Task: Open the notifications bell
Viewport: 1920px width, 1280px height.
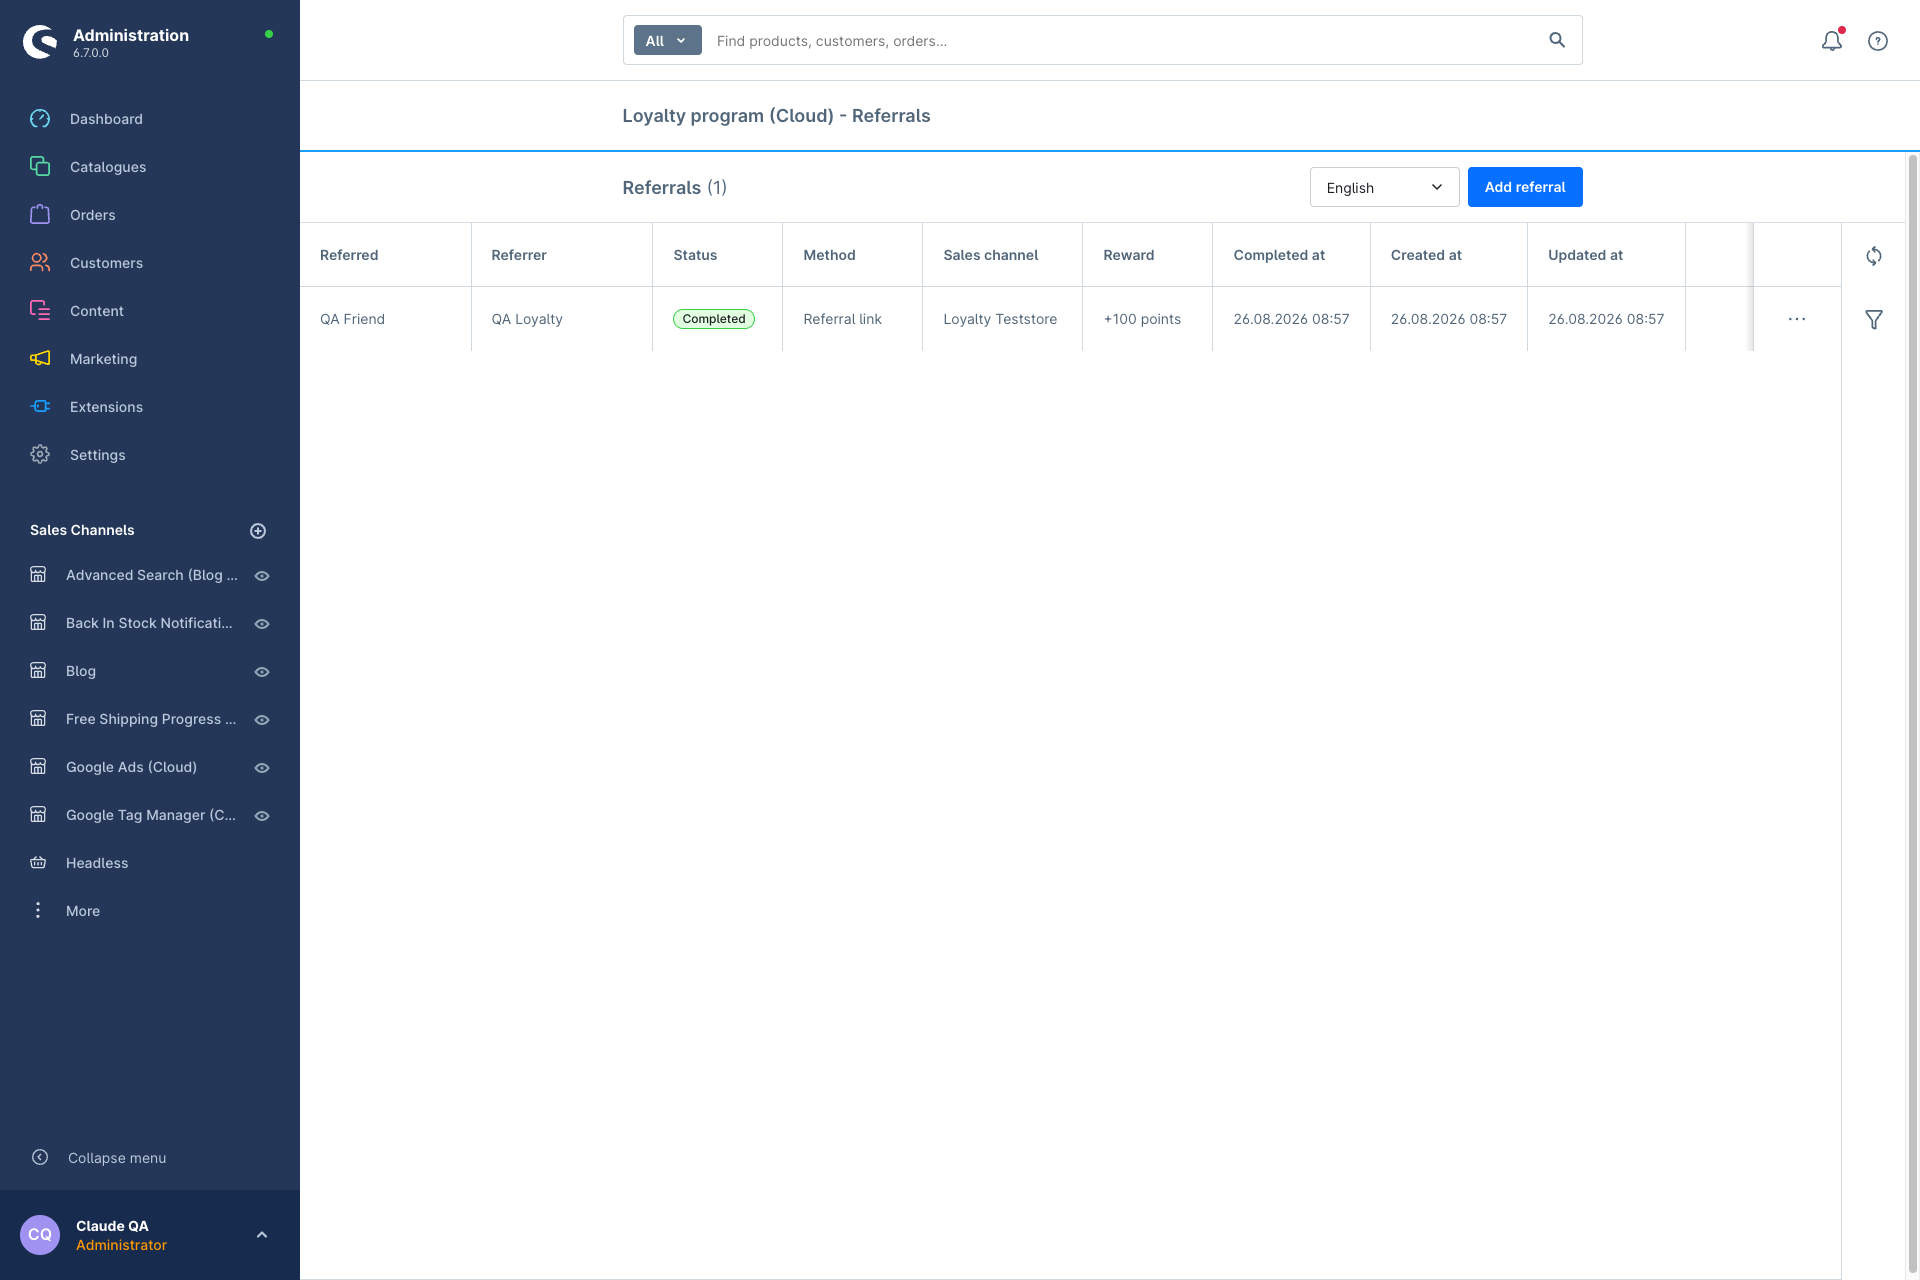Action: click(x=1832, y=41)
